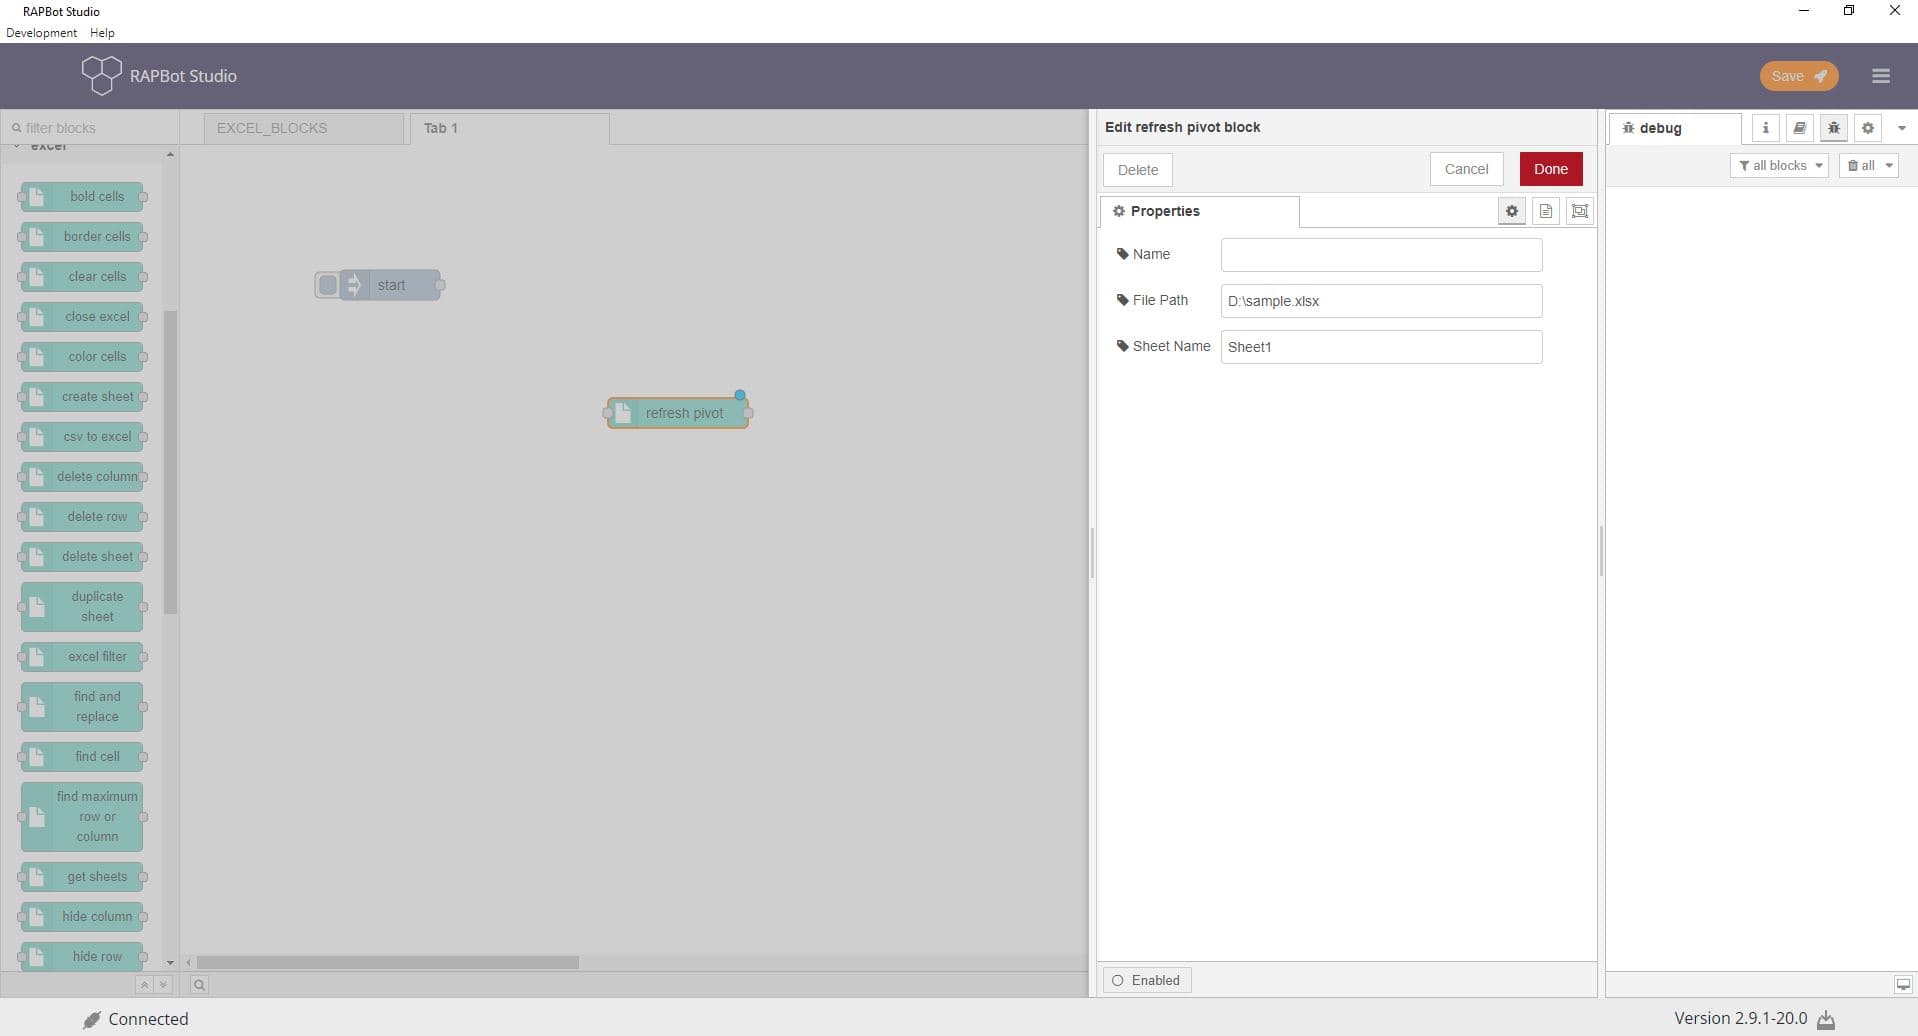Switch to Tab 1
The width and height of the screenshot is (1918, 1036).
click(509, 128)
